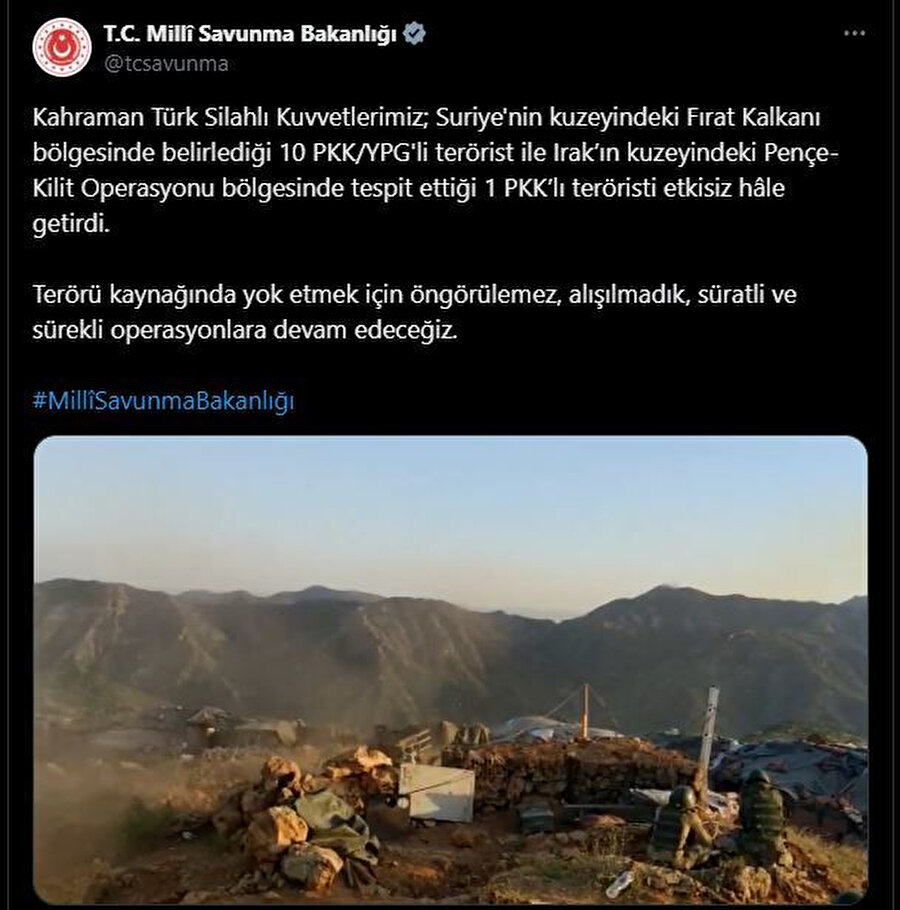Click the rightmost kneeling soldier in the photo
Image resolution: width=900 pixels, height=910 pixels.
coord(763,817)
